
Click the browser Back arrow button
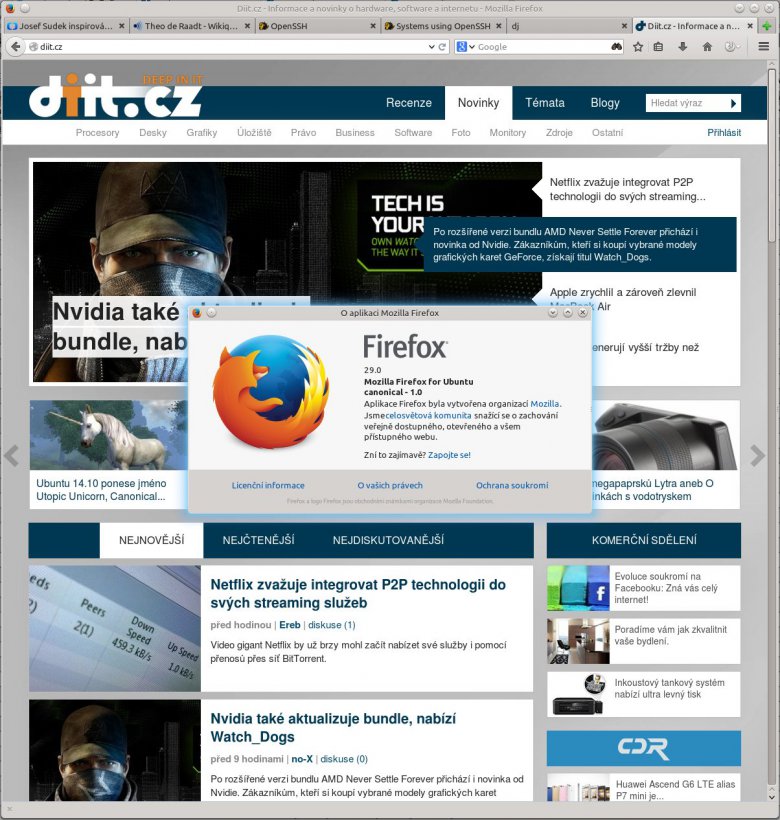coord(16,47)
